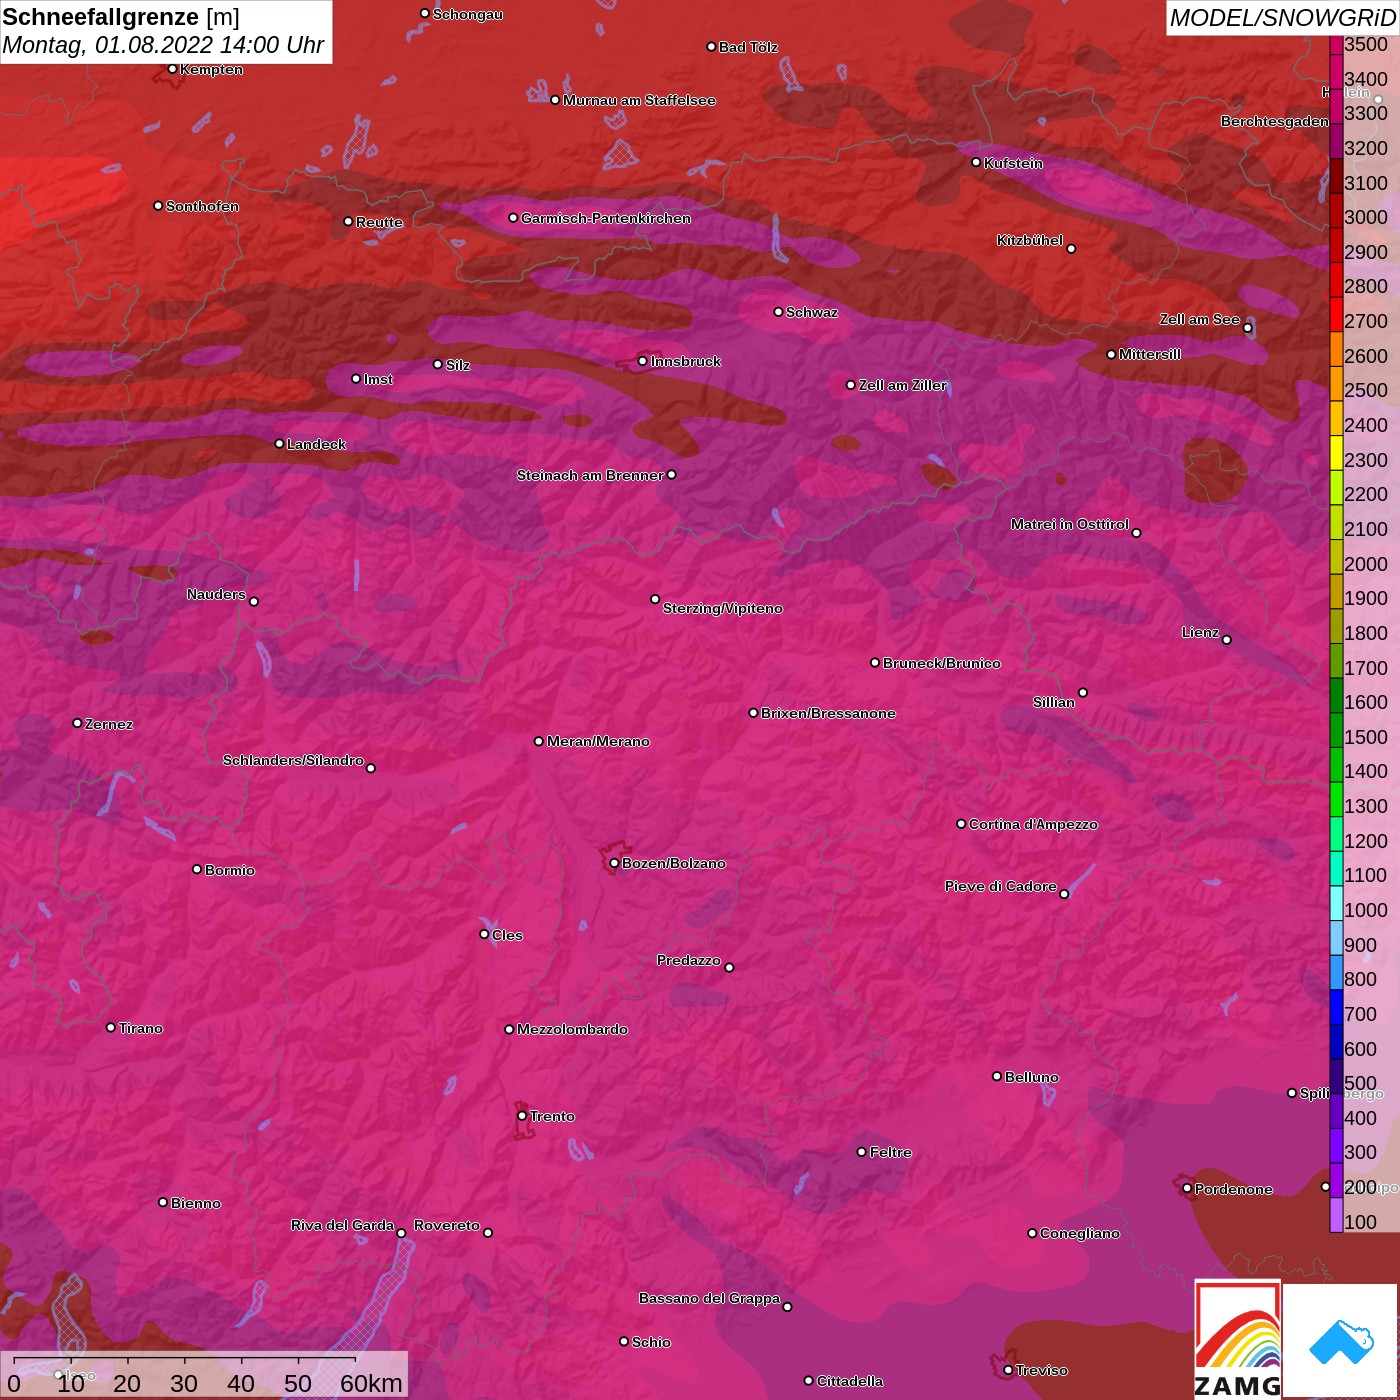This screenshot has height=1400, width=1400.
Task: Select the Riva del Garda label
Action: [342, 1225]
